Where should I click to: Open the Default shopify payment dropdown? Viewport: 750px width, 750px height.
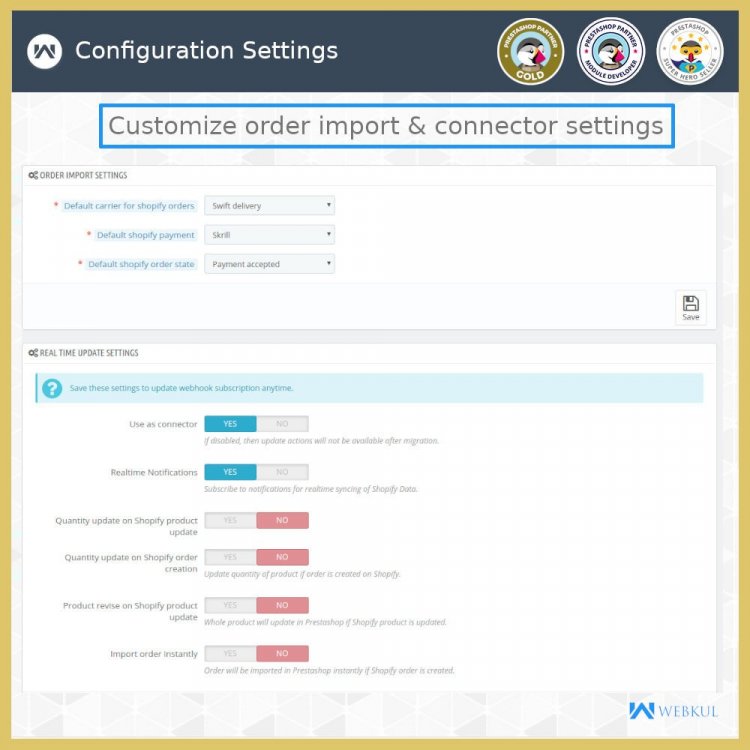pyautogui.click(x=269, y=235)
